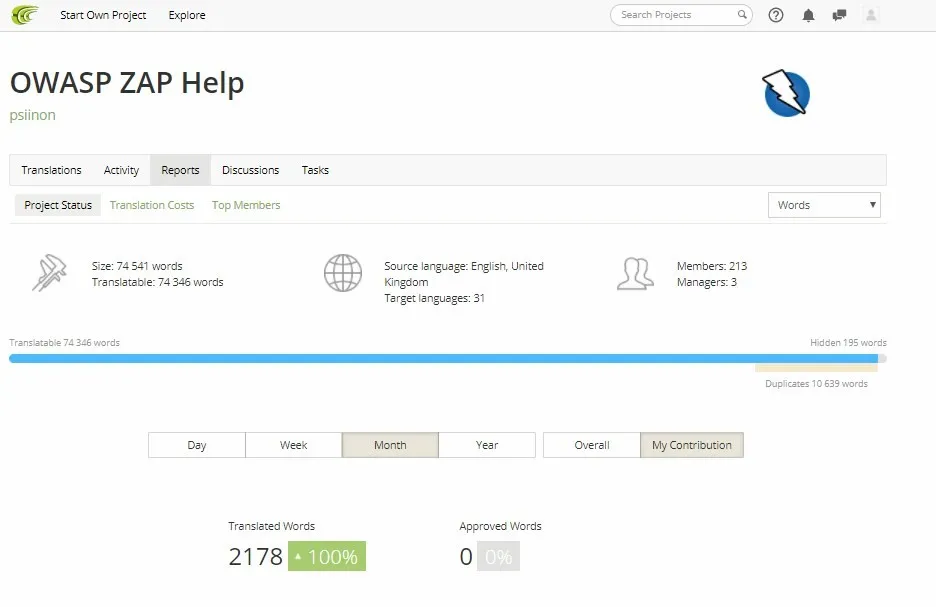Switch to Overall statistics
This screenshot has height=607, width=936.
click(592, 445)
